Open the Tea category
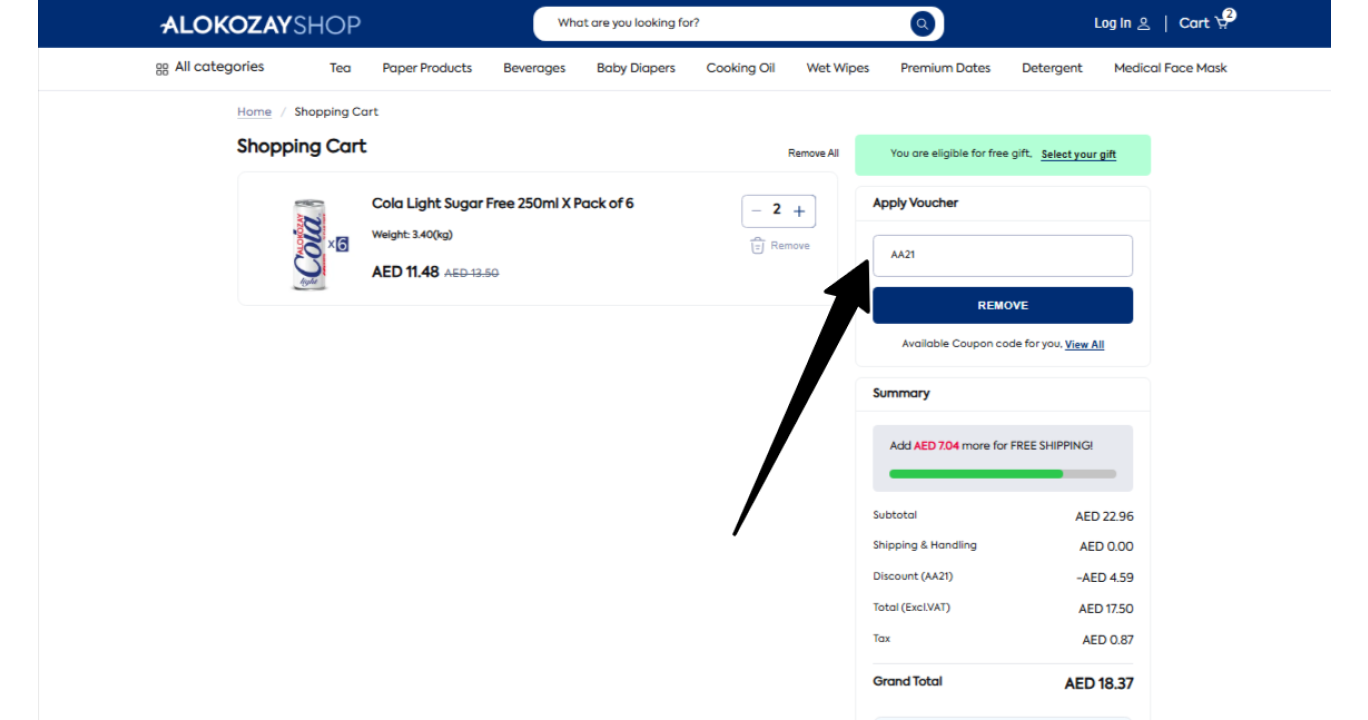 click(340, 68)
